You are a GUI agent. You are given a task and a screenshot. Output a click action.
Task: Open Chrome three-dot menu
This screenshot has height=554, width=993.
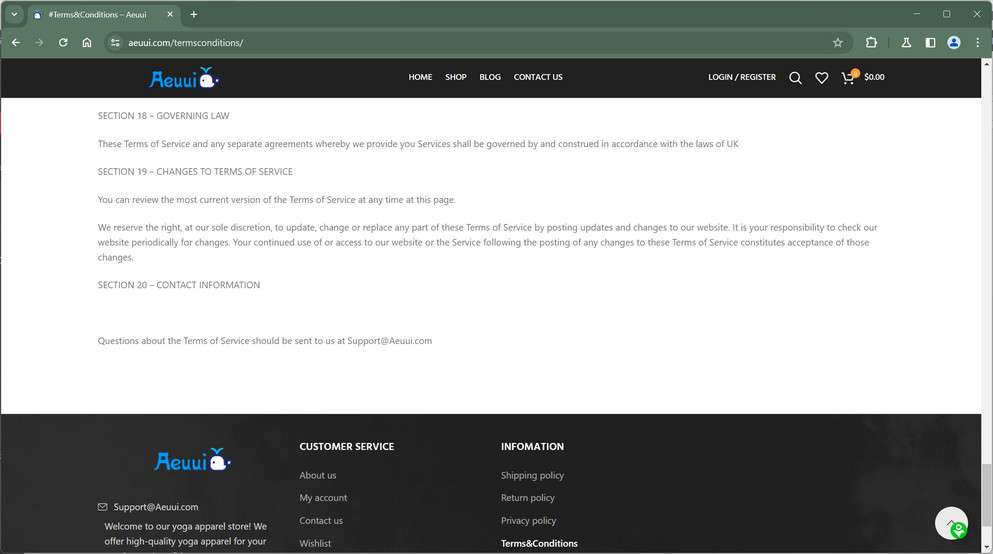[978, 42]
